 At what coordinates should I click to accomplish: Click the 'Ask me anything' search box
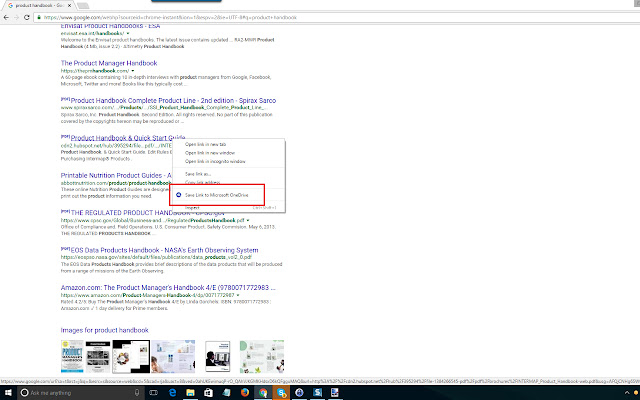pos(82,393)
